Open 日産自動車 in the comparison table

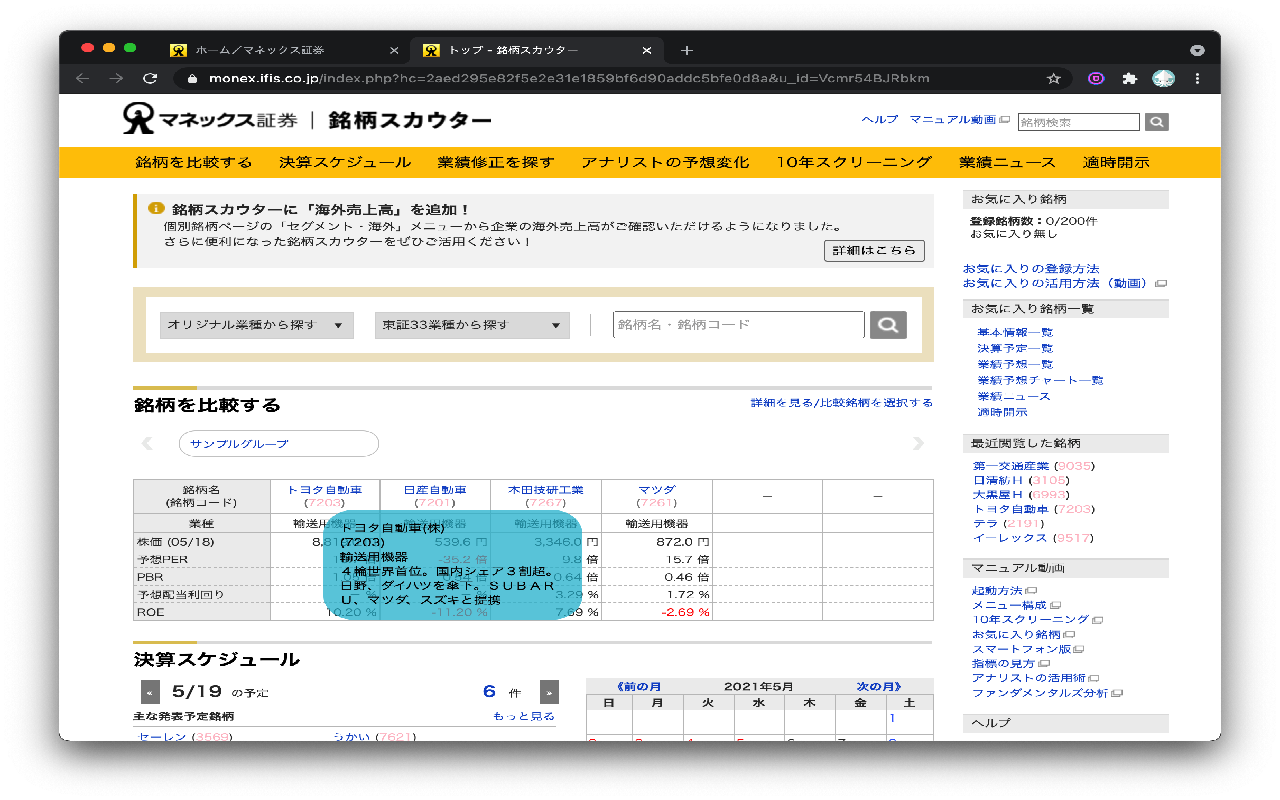point(435,490)
